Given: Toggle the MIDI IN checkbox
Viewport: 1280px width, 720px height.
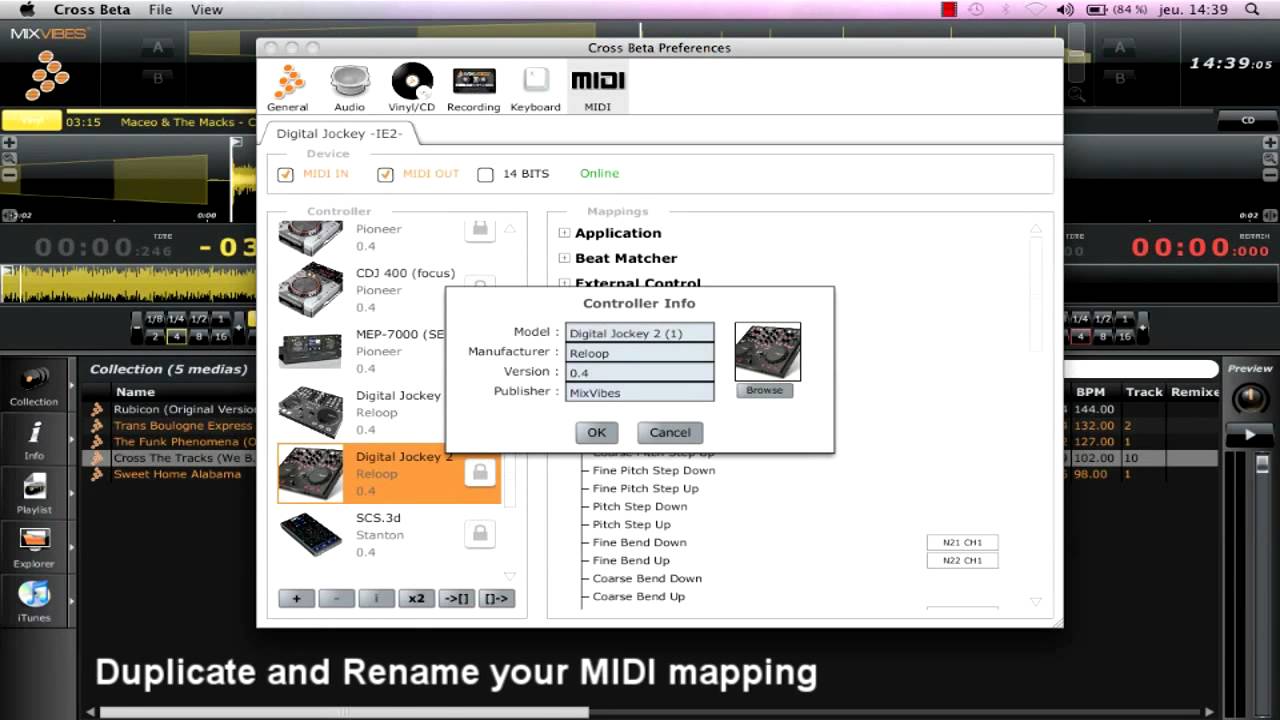Looking at the screenshot, I should click(286, 174).
